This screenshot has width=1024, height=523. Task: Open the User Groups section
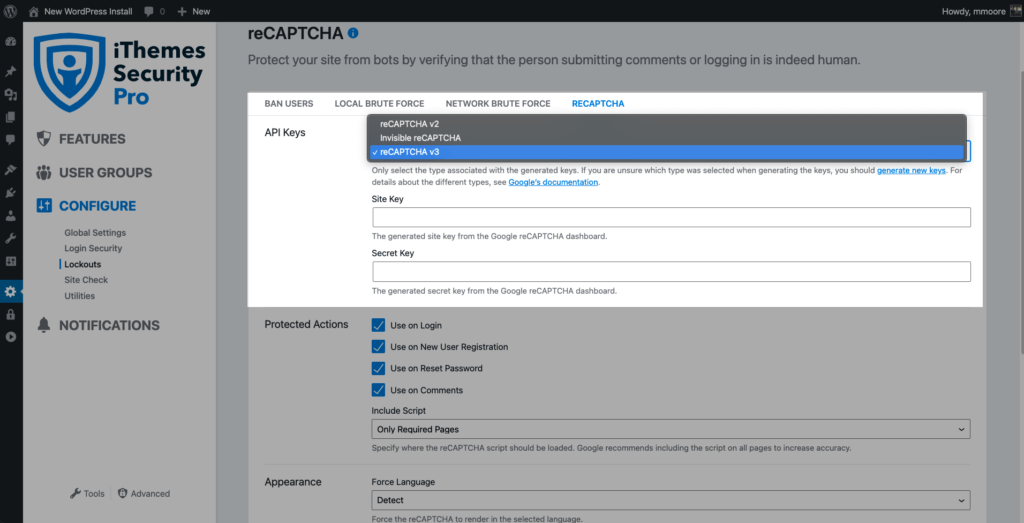click(94, 173)
